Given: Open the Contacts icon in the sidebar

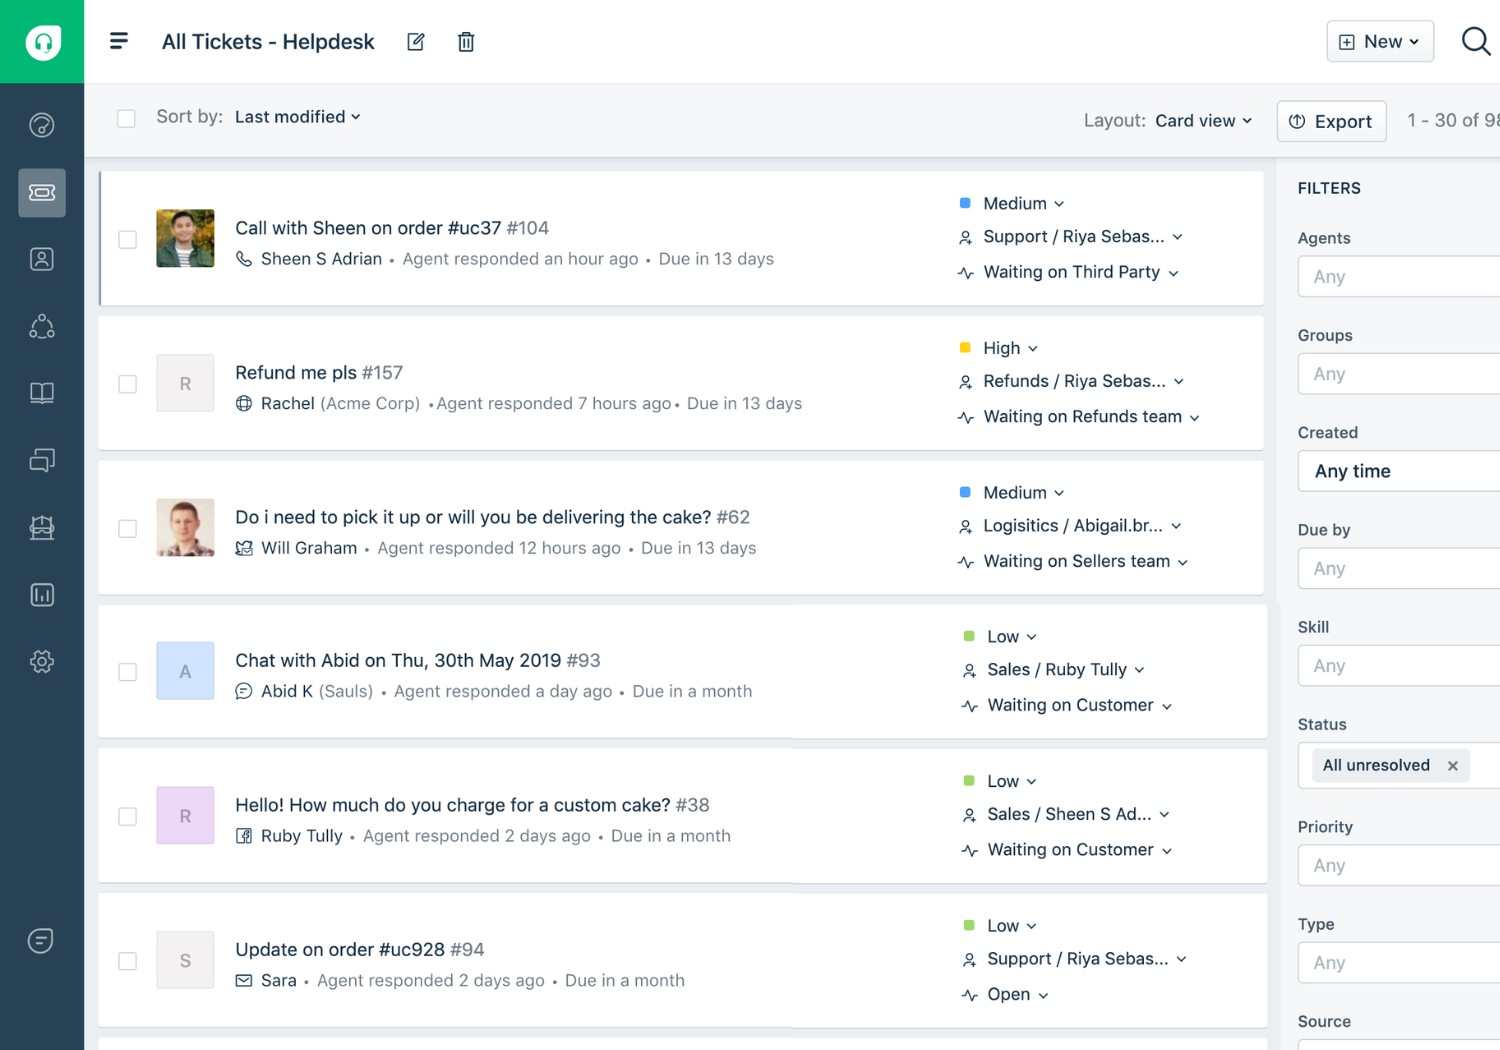Looking at the screenshot, I should pyautogui.click(x=42, y=259).
